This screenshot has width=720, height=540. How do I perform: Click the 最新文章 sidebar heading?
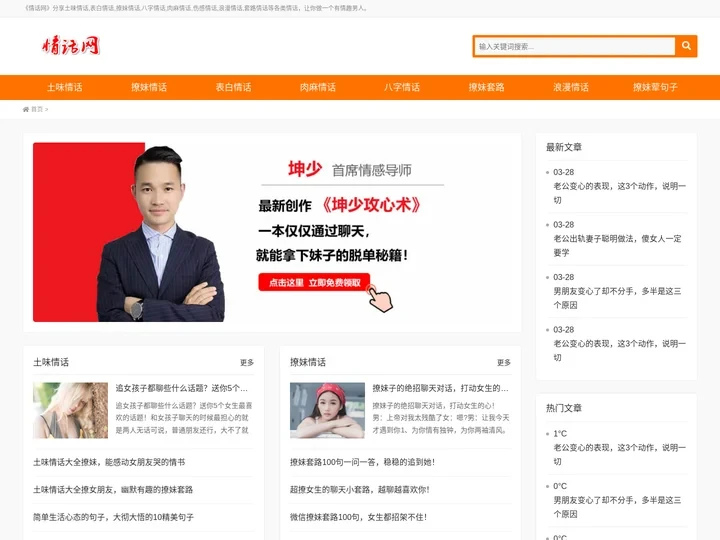pyautogui.click(x=564, y=147)
